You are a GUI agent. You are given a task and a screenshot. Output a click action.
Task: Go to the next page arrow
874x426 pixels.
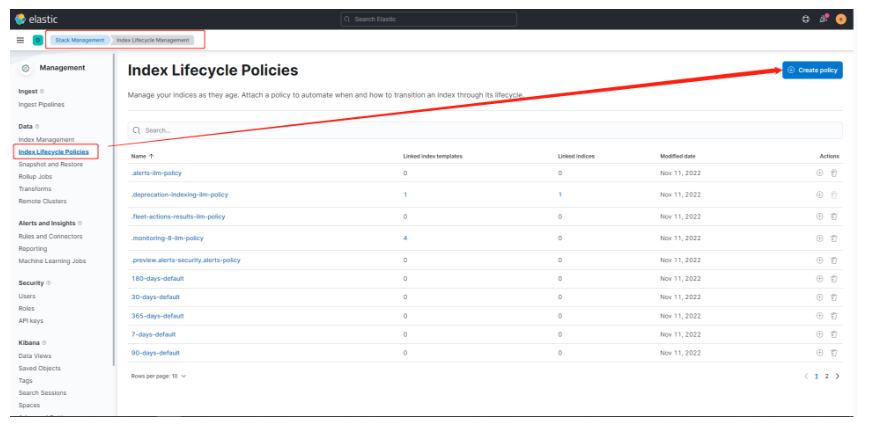[837, 376]
